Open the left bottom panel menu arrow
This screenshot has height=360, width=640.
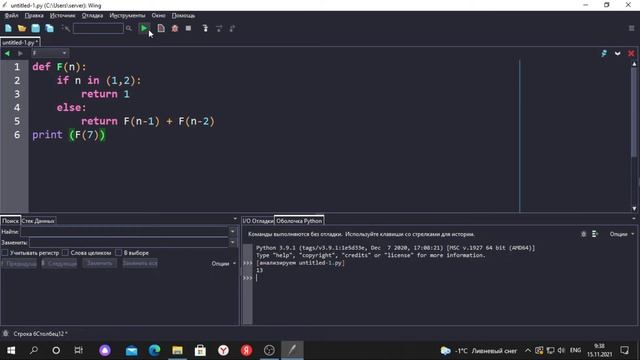[x=235, y=219]
